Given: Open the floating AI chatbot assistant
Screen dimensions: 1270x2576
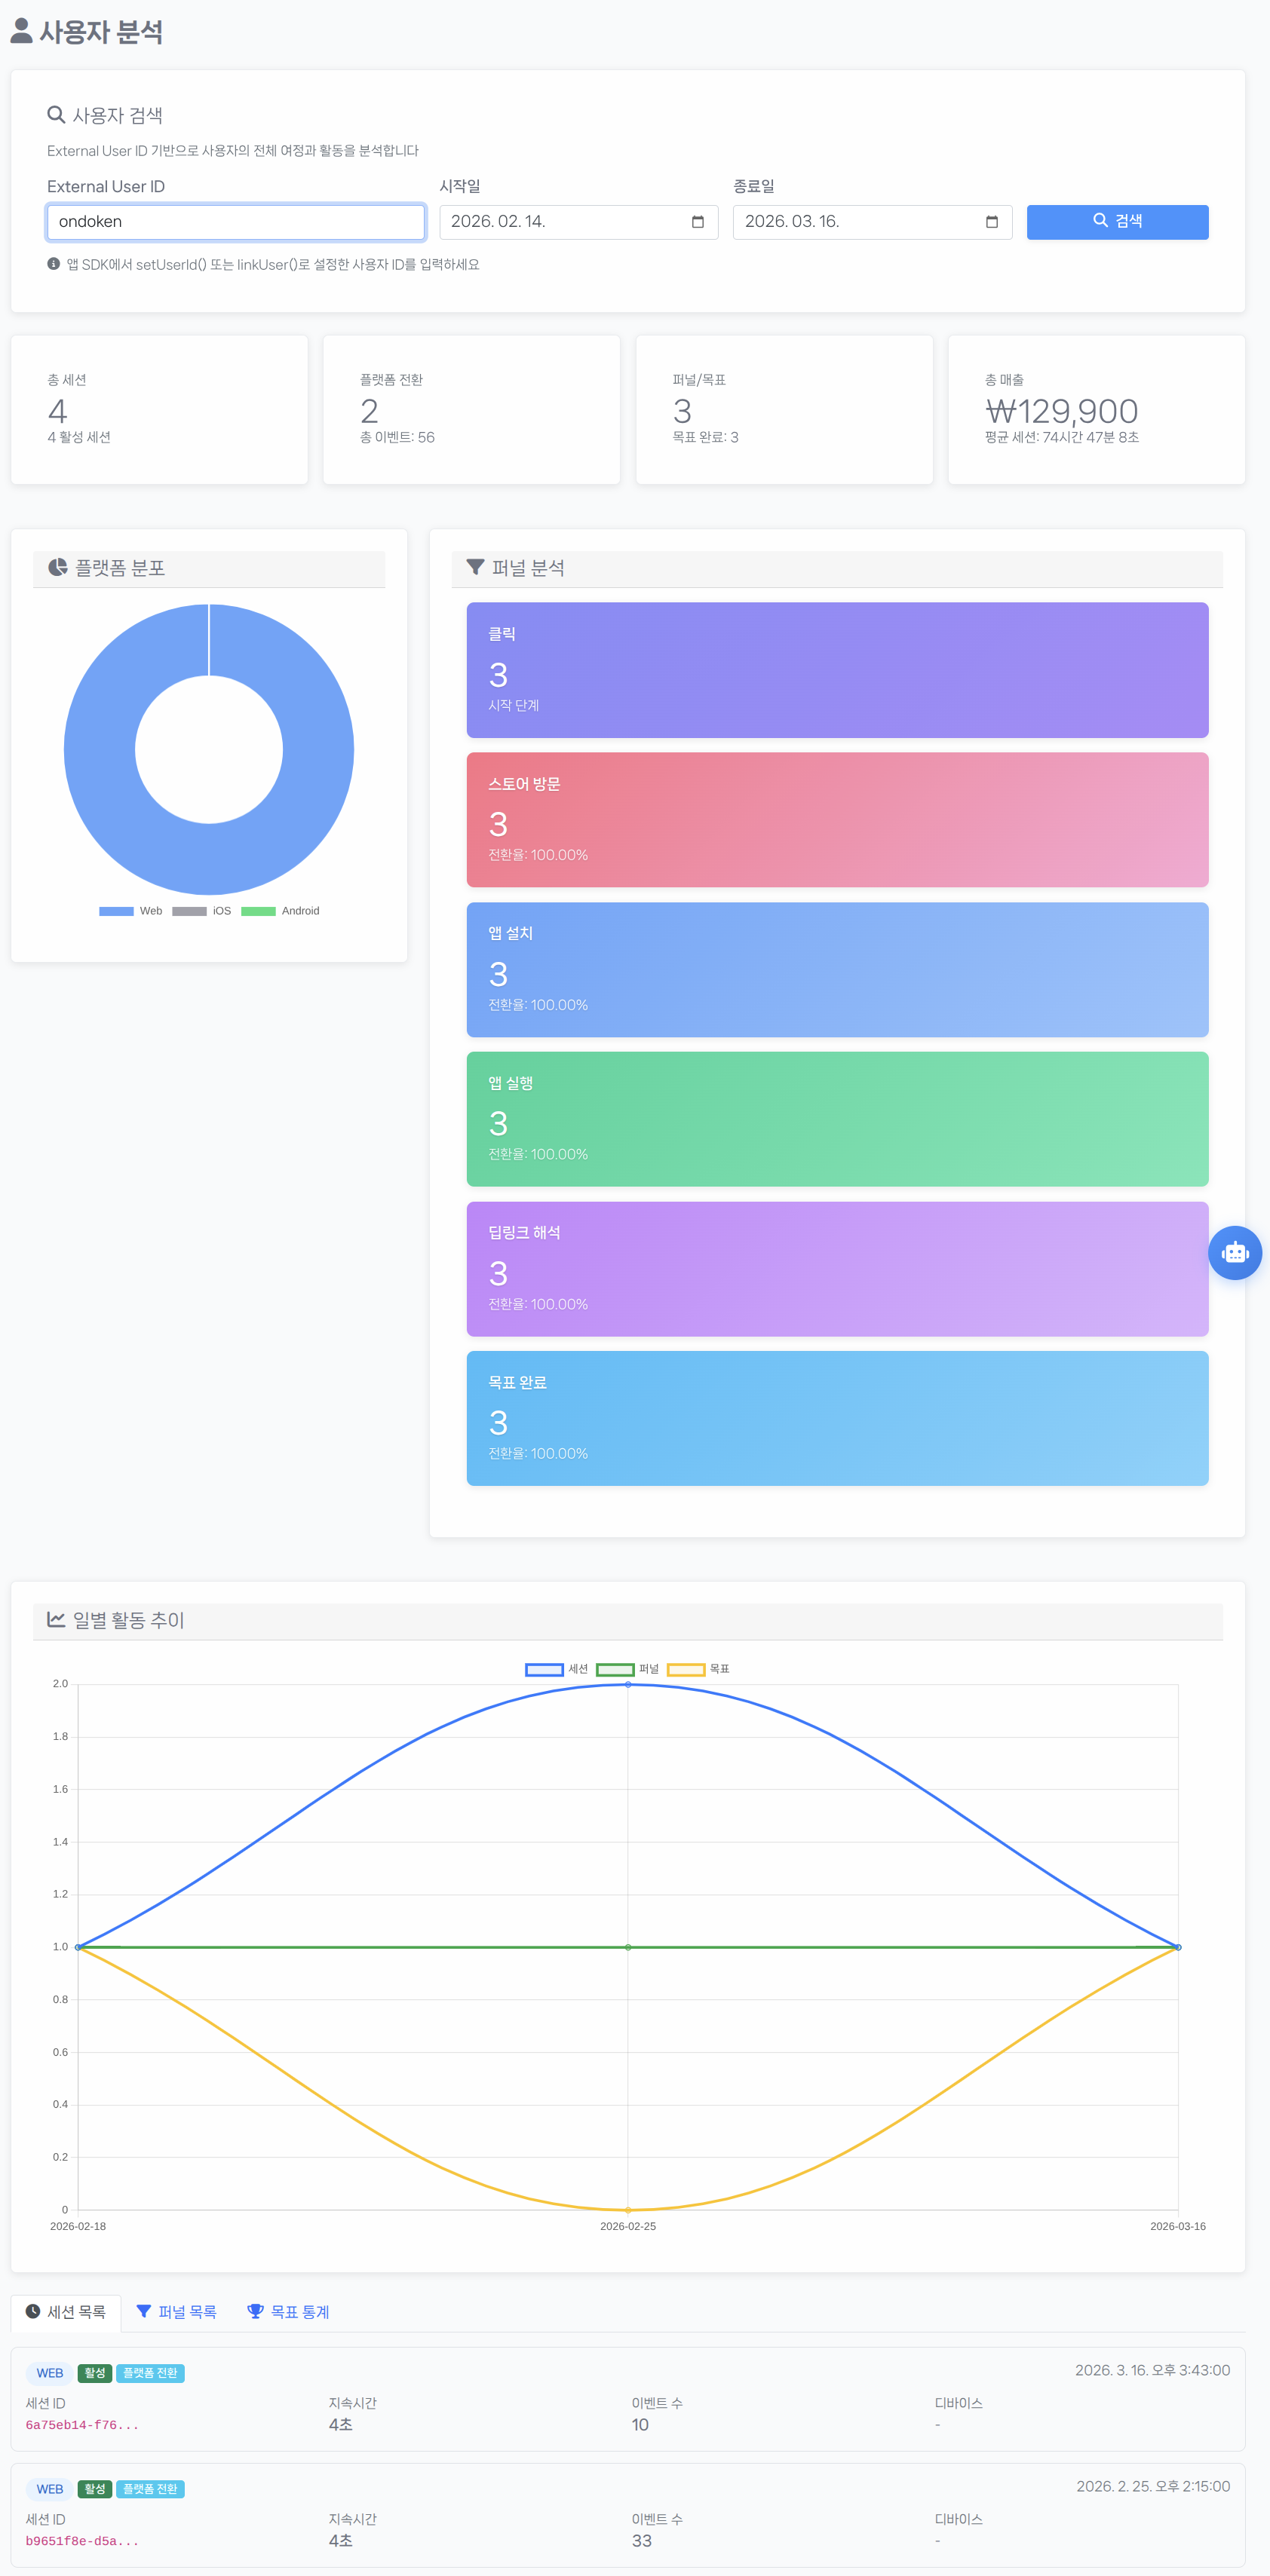Looking at the screenshot, I should tap(1235, 1252).
